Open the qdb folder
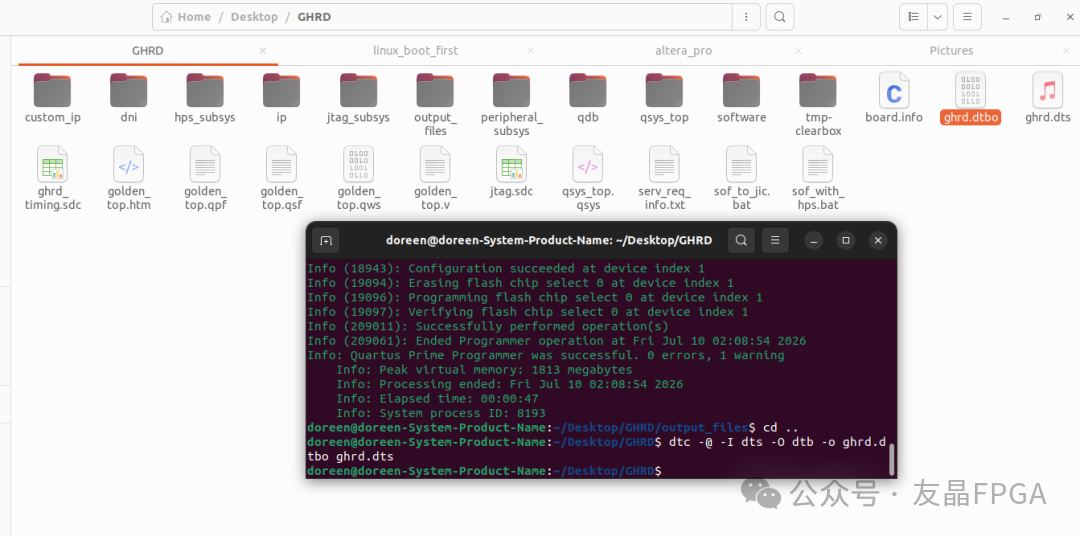The height and width of the screenshot is (536, 1080). coord(588,98)
